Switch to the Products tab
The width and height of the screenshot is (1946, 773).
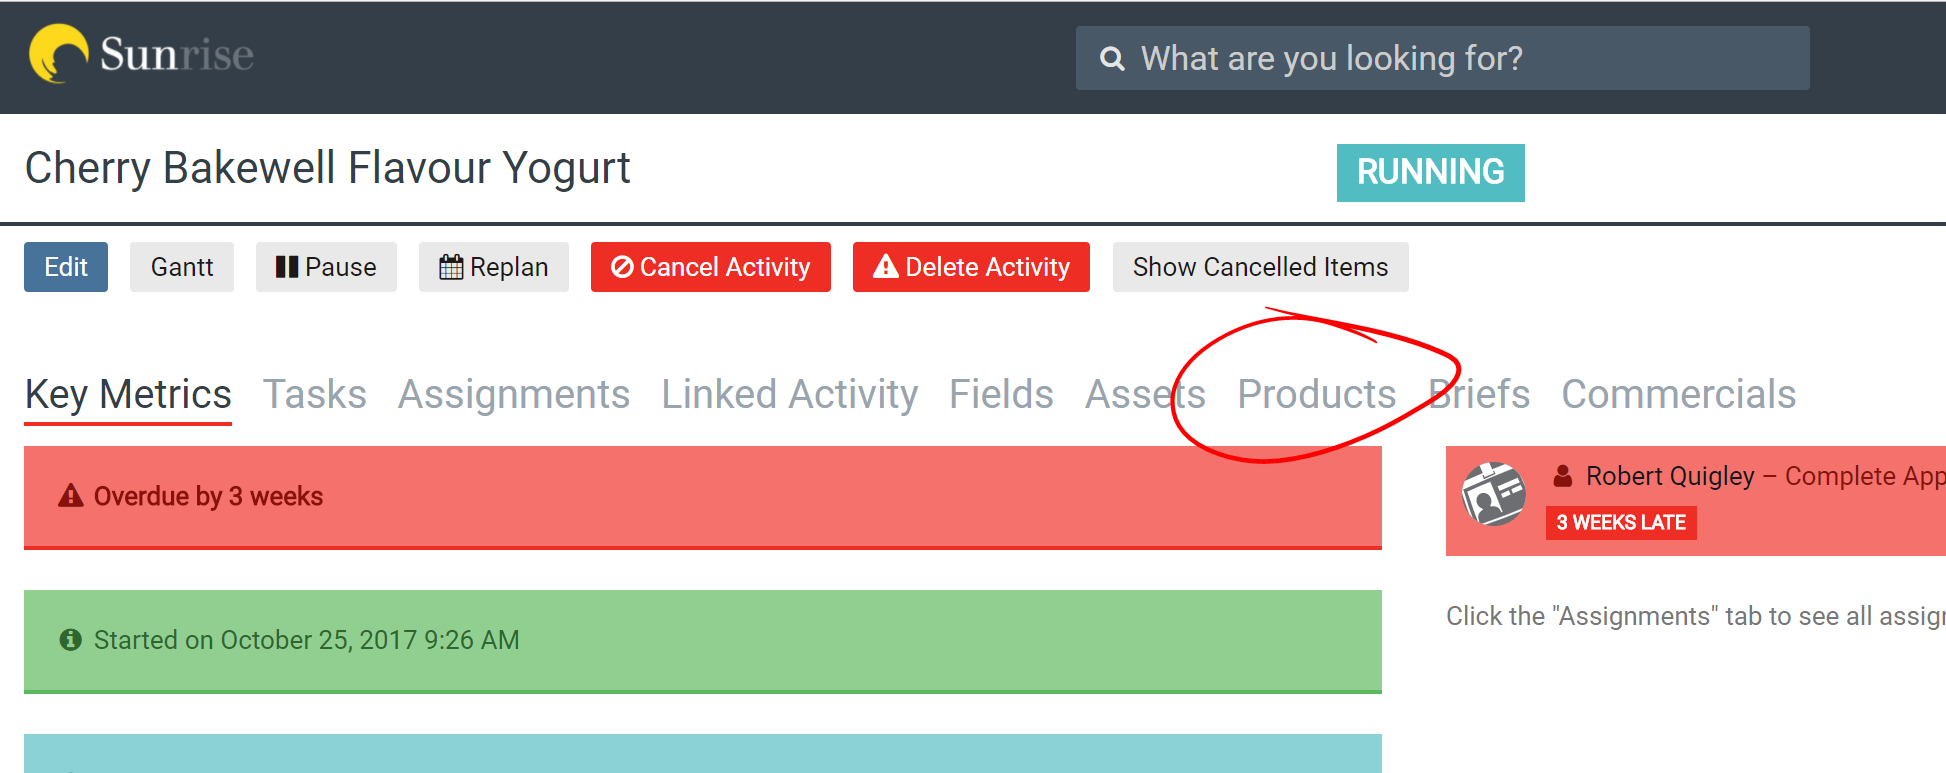pos(1316,394)
